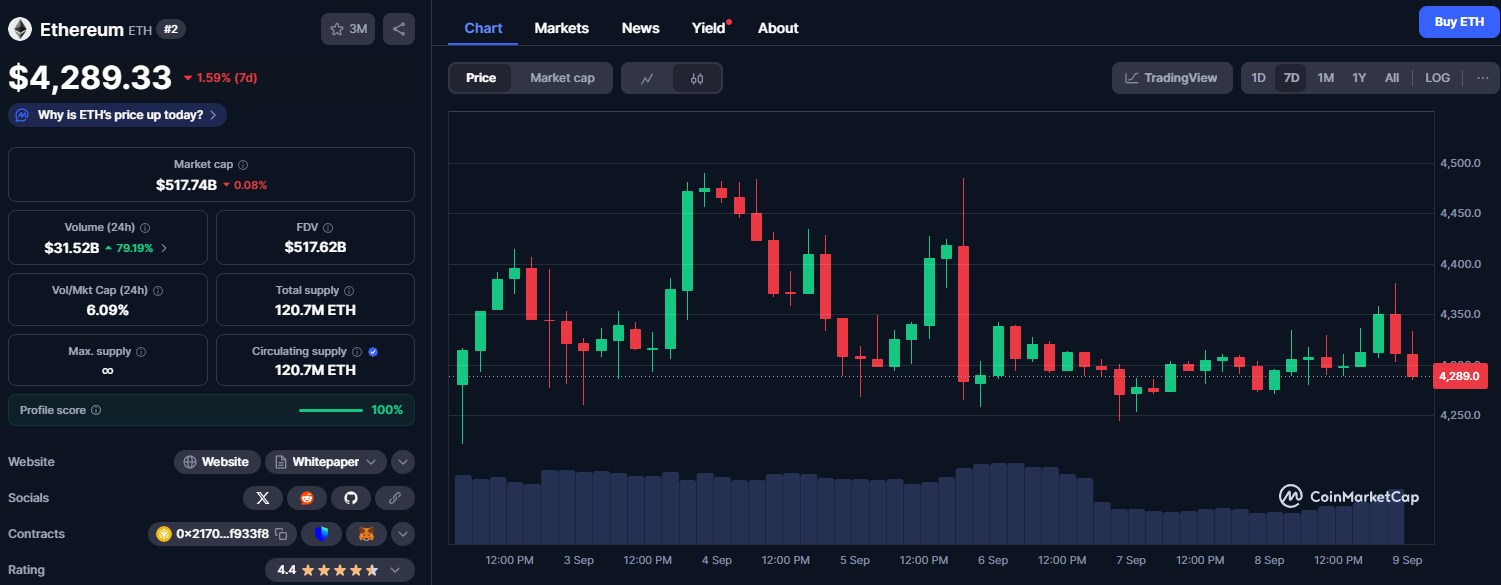
Task: Set chart range to 1Y
Action: pyautogui.click(x=1359, y=78)
